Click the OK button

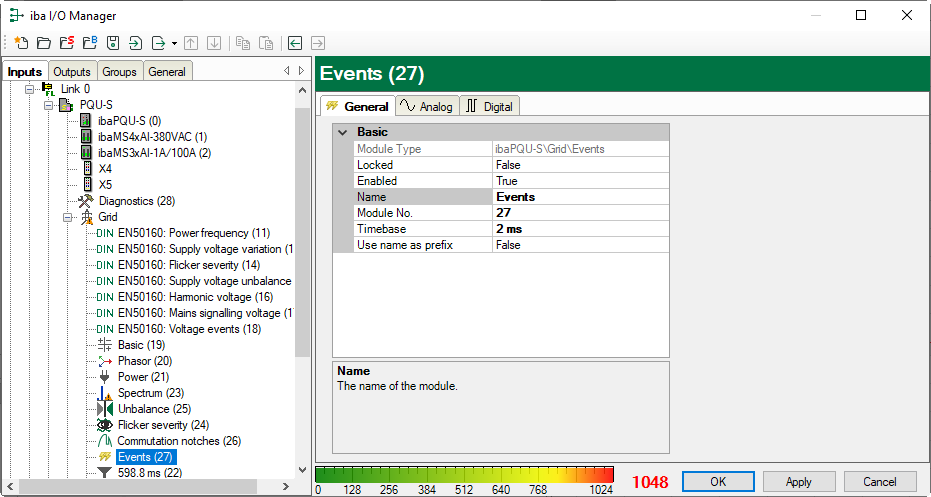718,482
